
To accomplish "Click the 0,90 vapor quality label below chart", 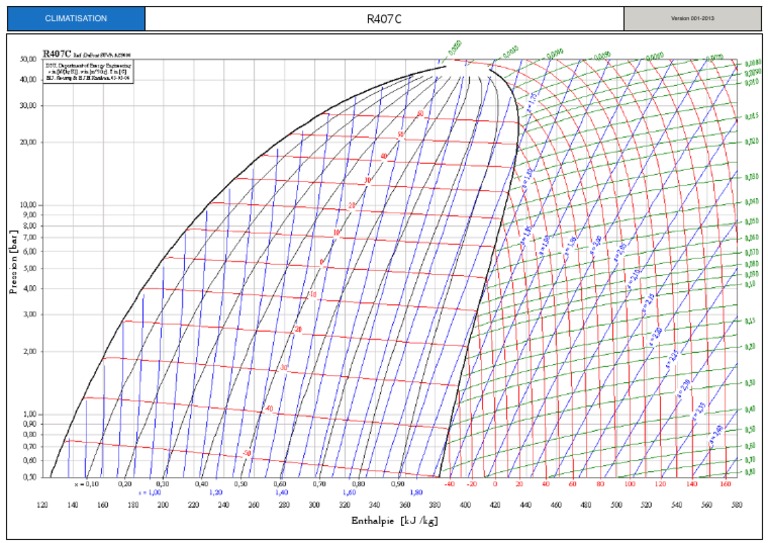I will point(398,484).
